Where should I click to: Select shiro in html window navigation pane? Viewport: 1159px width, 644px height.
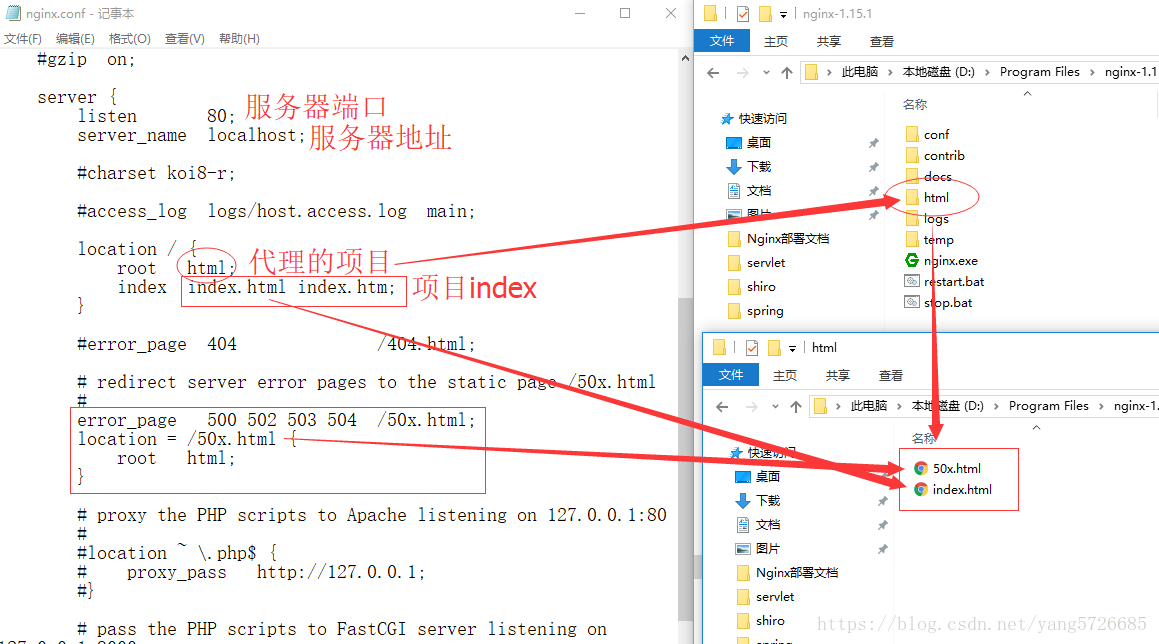761,621
